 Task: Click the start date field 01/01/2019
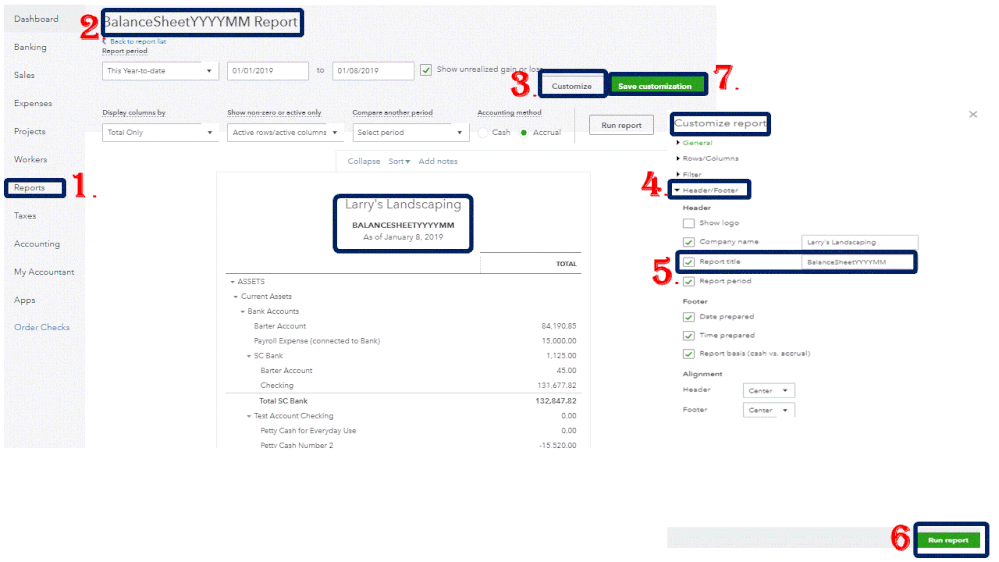[268, 71]
